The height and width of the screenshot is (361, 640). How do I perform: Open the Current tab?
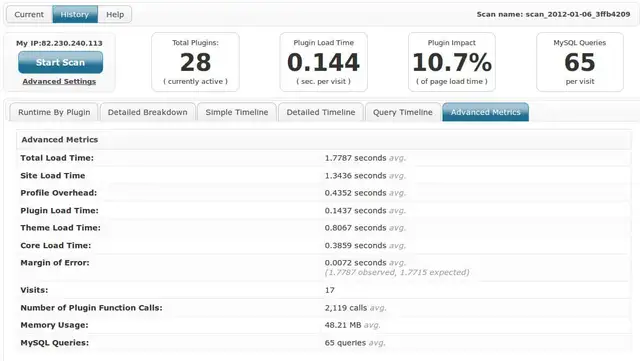coord(29,14)
